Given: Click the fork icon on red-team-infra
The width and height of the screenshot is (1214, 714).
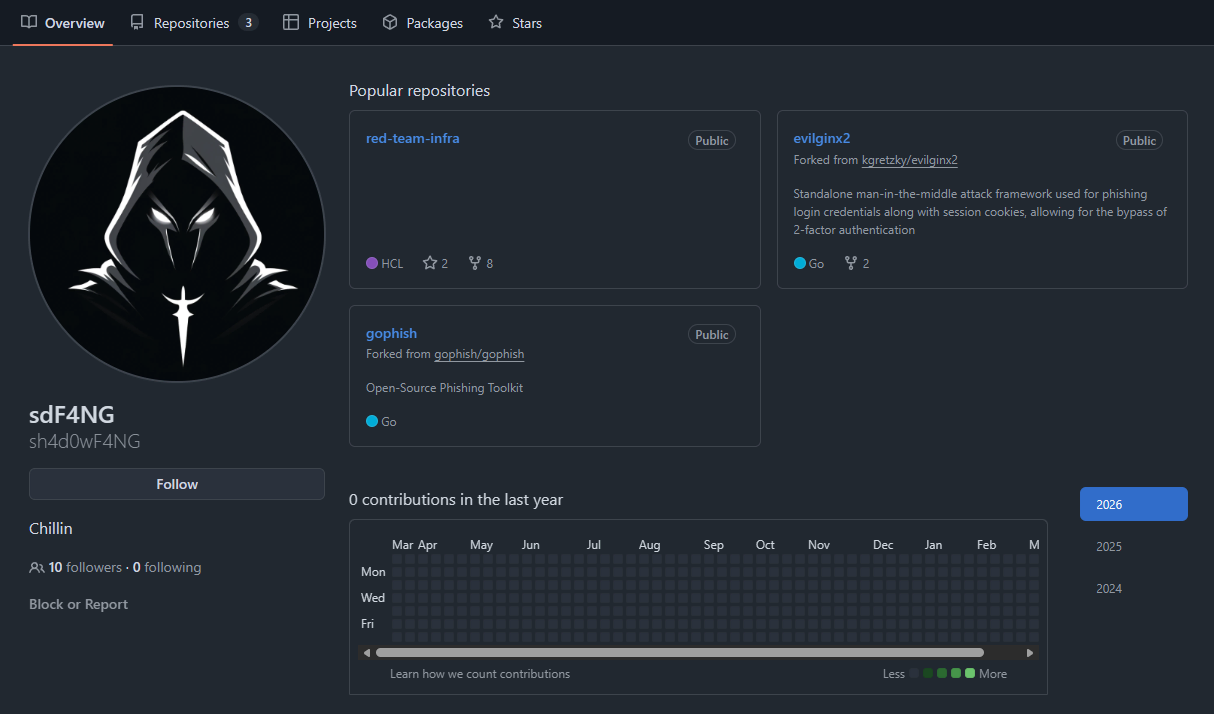Looking at the screenshot, I should 475,263.
